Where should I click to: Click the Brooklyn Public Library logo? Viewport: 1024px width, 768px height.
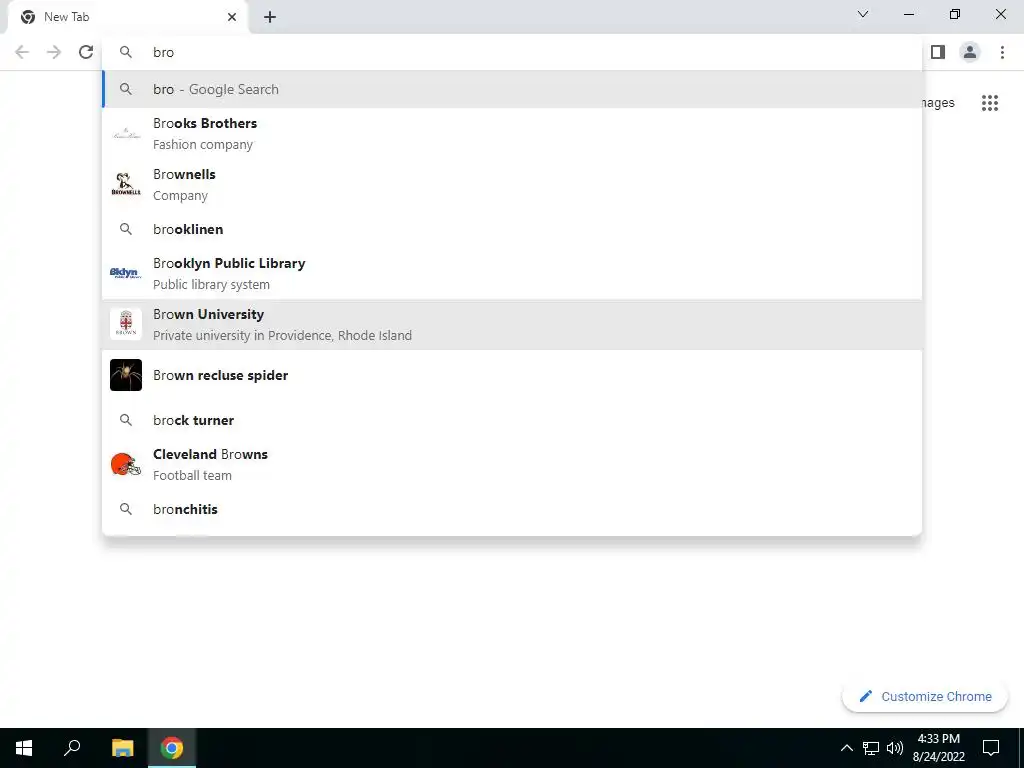[126, 273]
